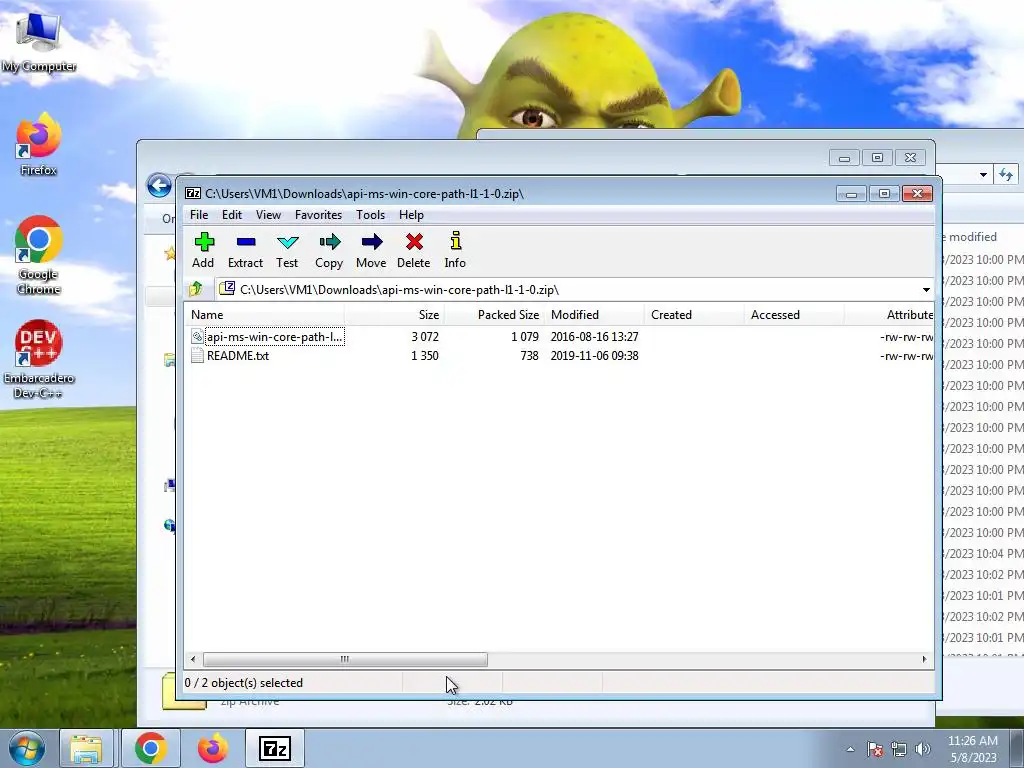
Task: Click the horizontal scrollbar thumb
Action: [345, 659]
